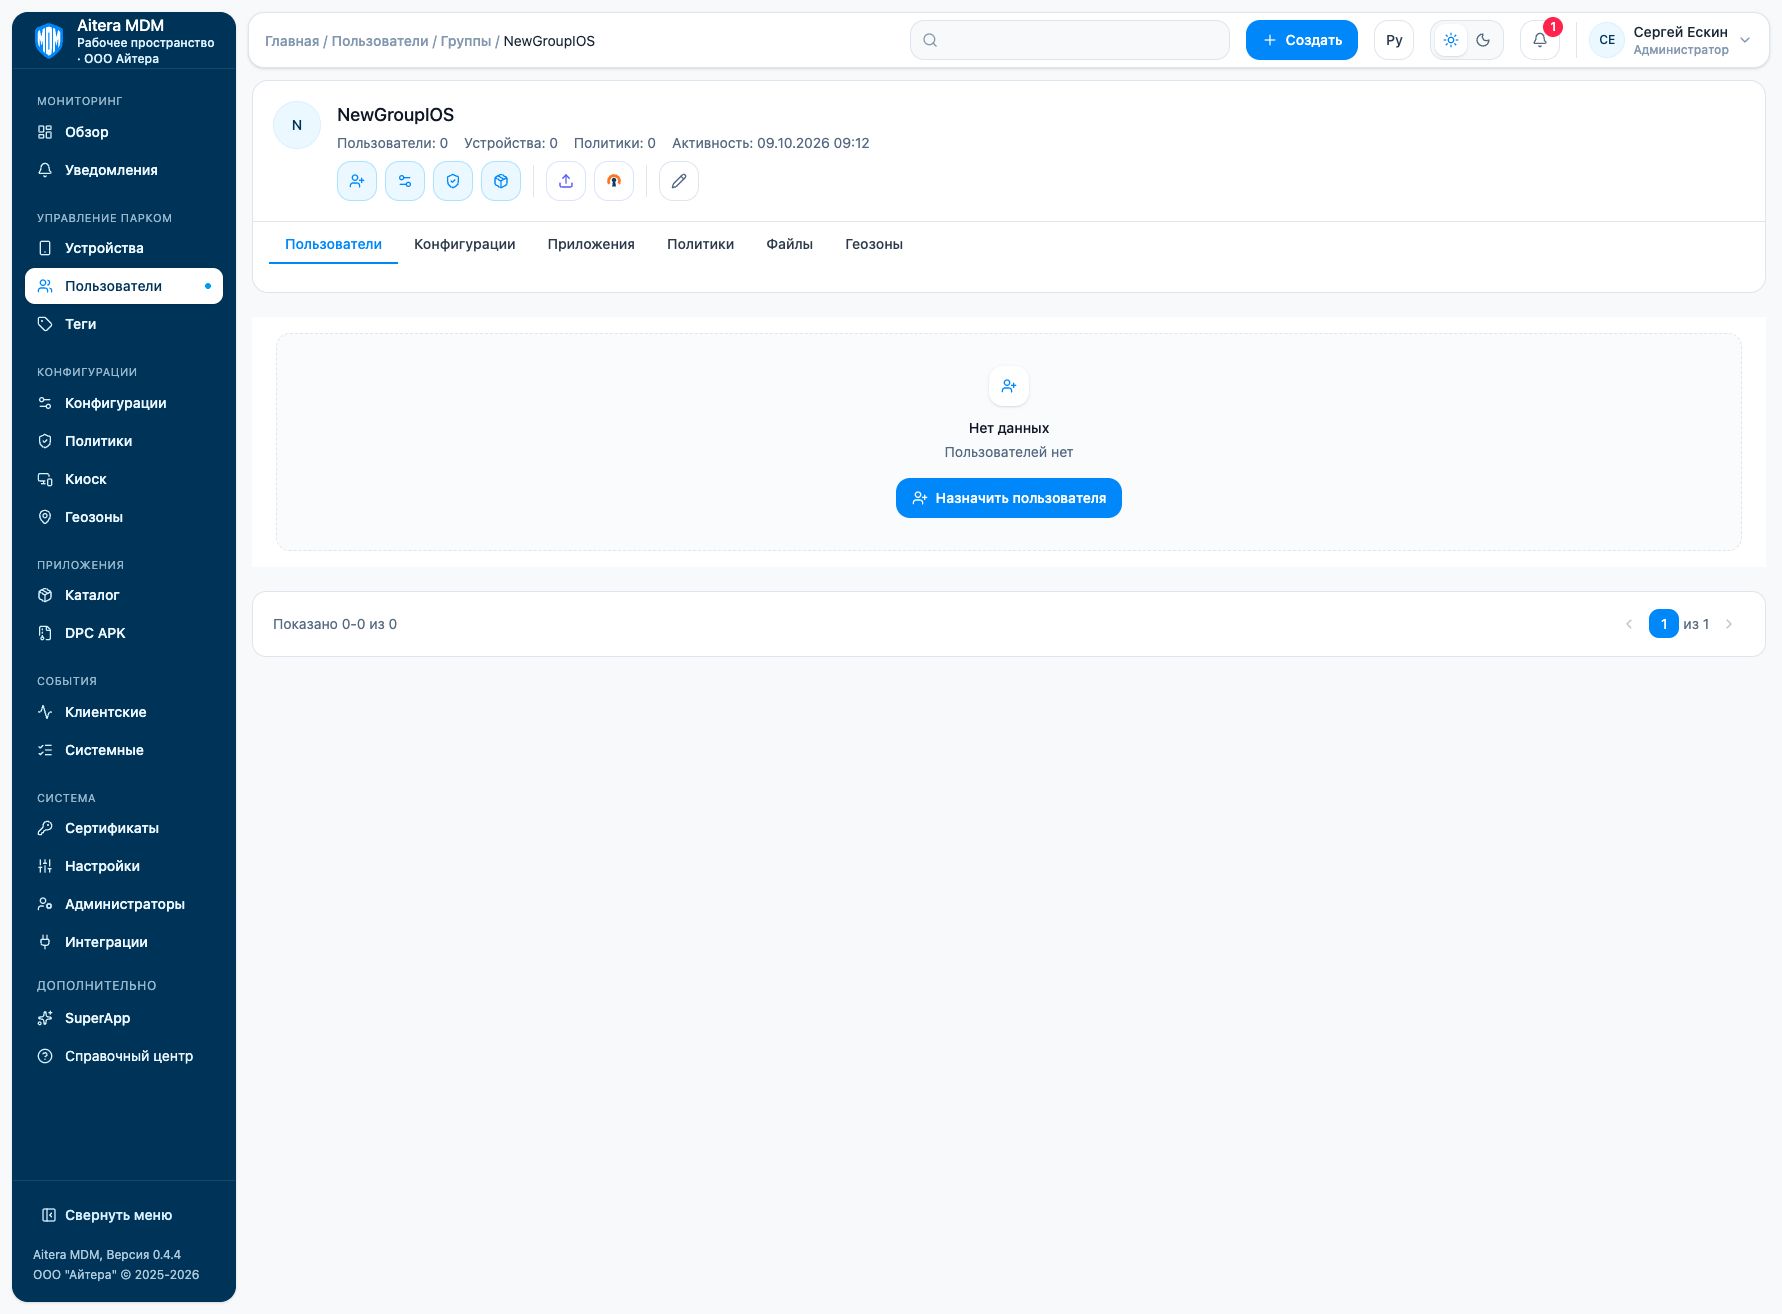Screen dimensions: 1782x1314
Task: Open Каталог in the sidebar
Action: [x=124, y=595]
